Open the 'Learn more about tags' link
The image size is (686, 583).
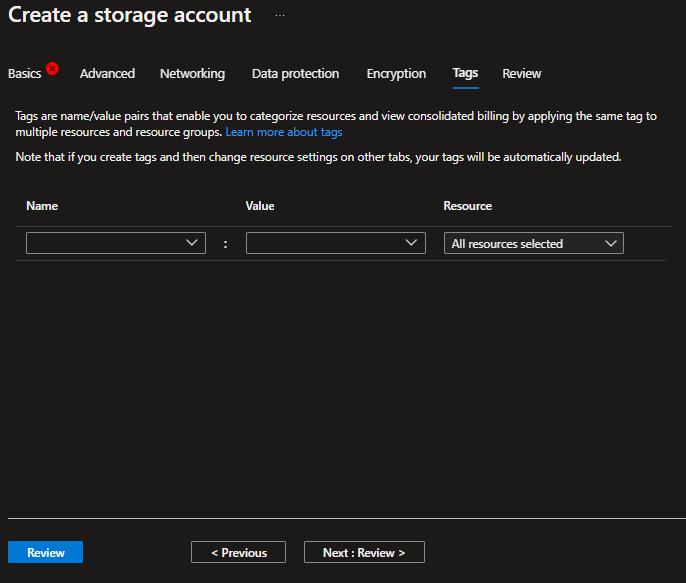point(284,132)
